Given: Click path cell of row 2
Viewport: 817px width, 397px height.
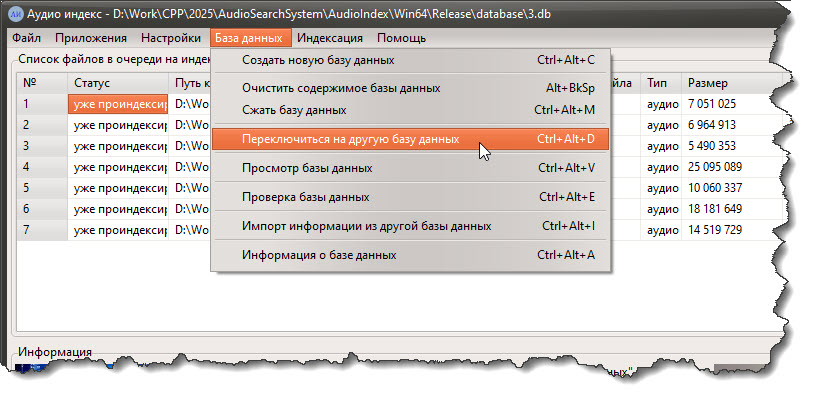Looking at the screenshot, I should [x=191, y=125].
